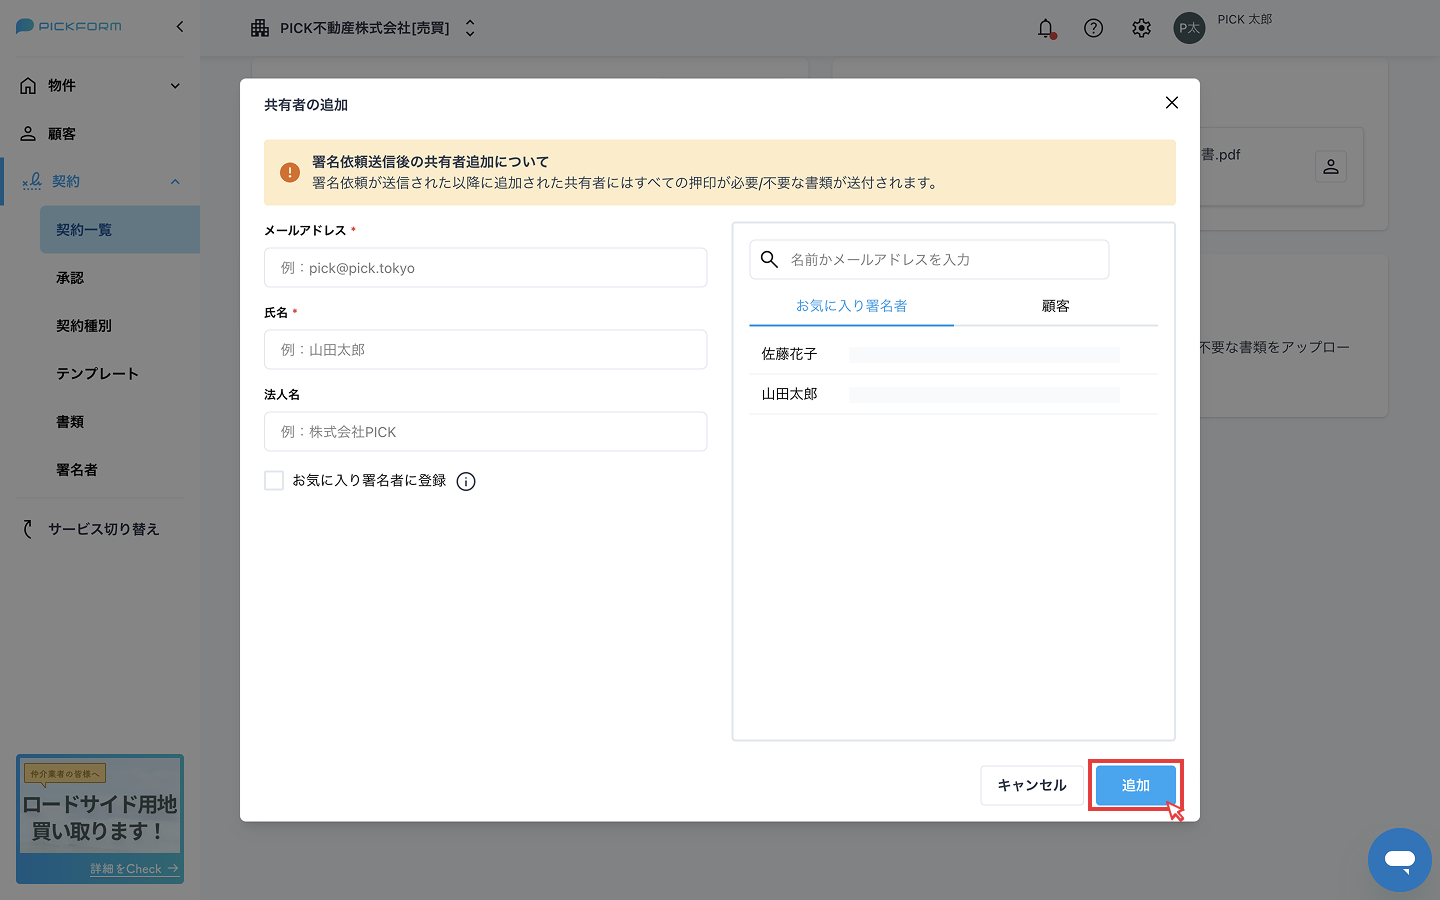Enable お気に入り署名者に登録 checkbox
Screen dimensions: 1440x900
tap(274, 481)
